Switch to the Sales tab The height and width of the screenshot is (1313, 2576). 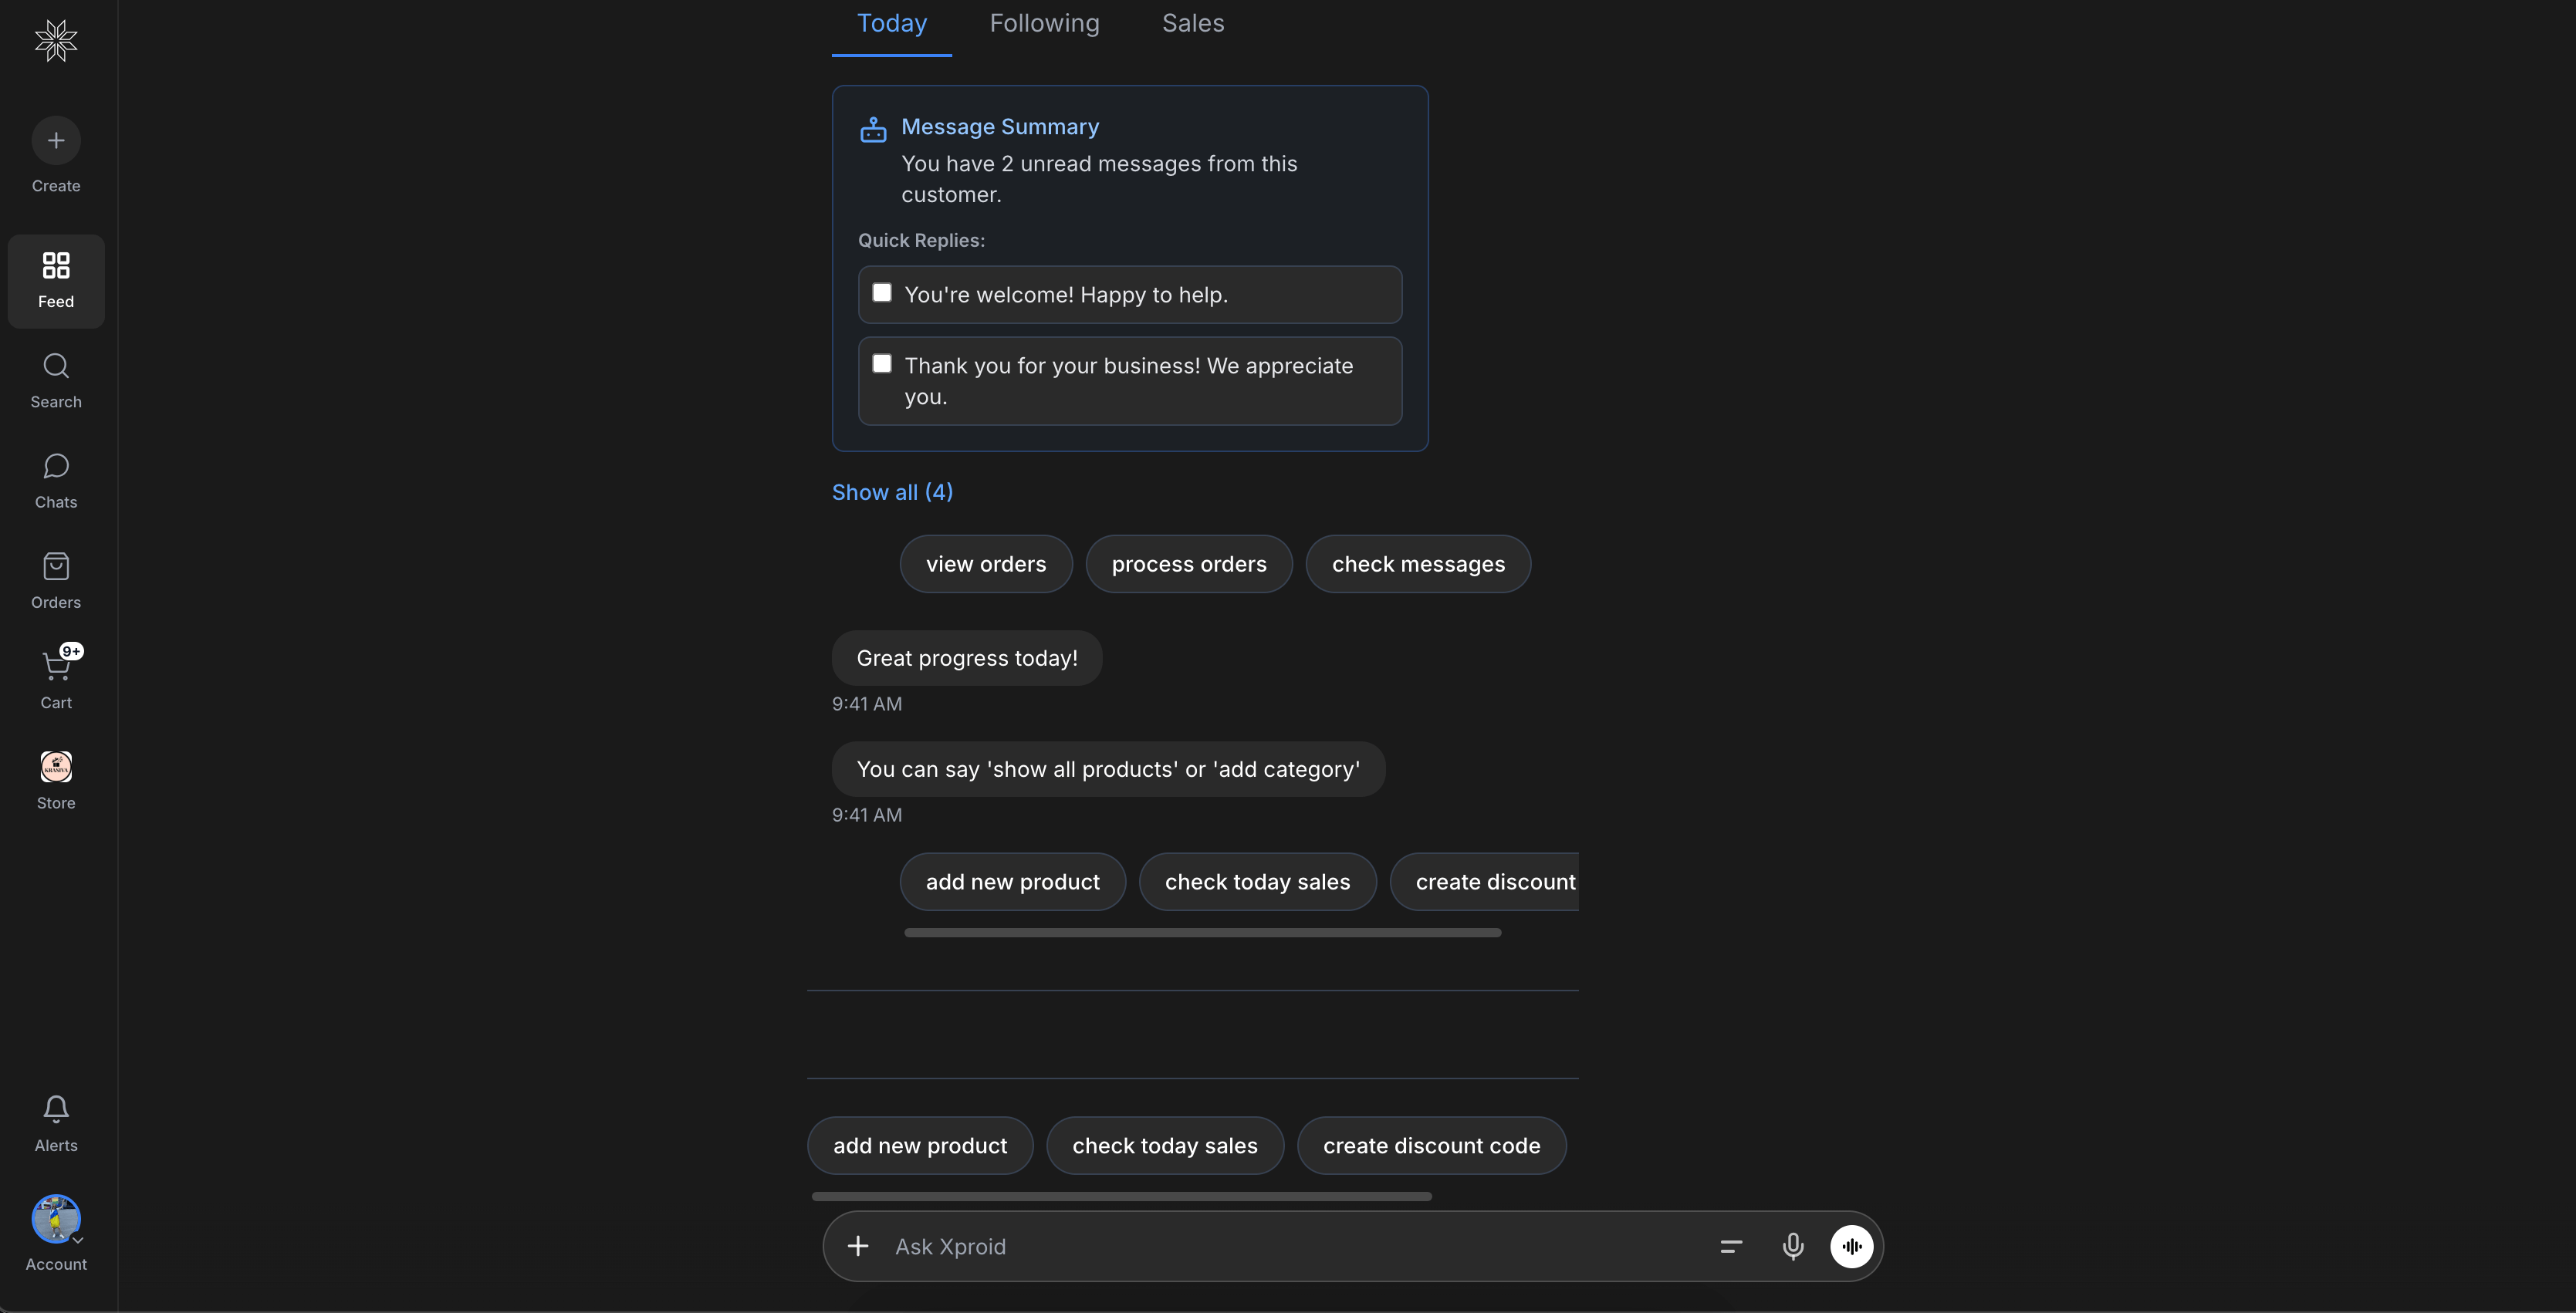coord(1192,22)
